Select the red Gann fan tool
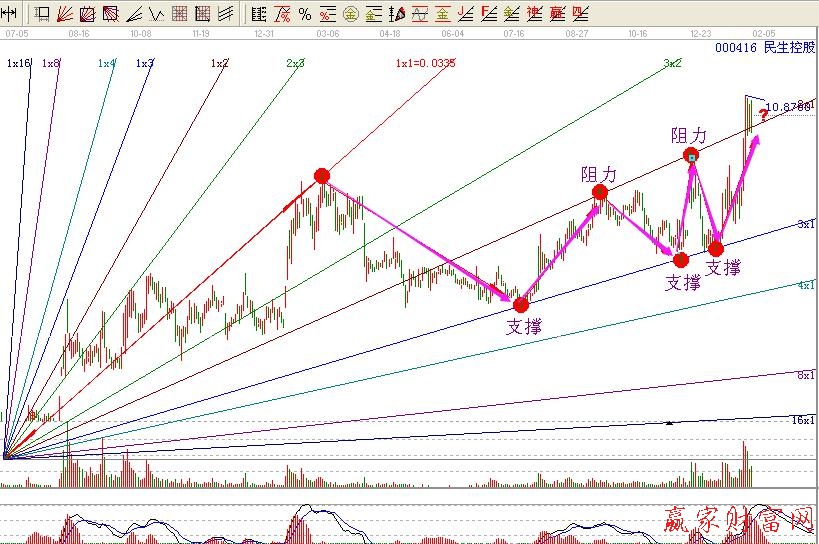Screen dimensions: 819x544 pos(64,14)
